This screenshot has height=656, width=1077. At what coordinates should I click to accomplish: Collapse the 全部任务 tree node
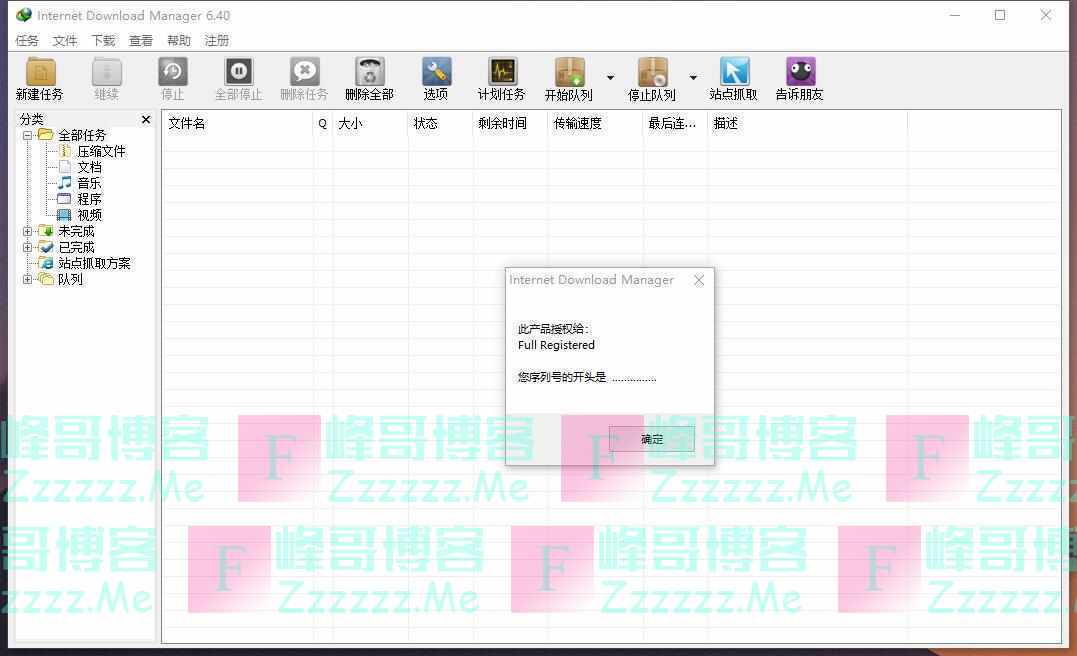pyautogui.click(x=28, y=135)
